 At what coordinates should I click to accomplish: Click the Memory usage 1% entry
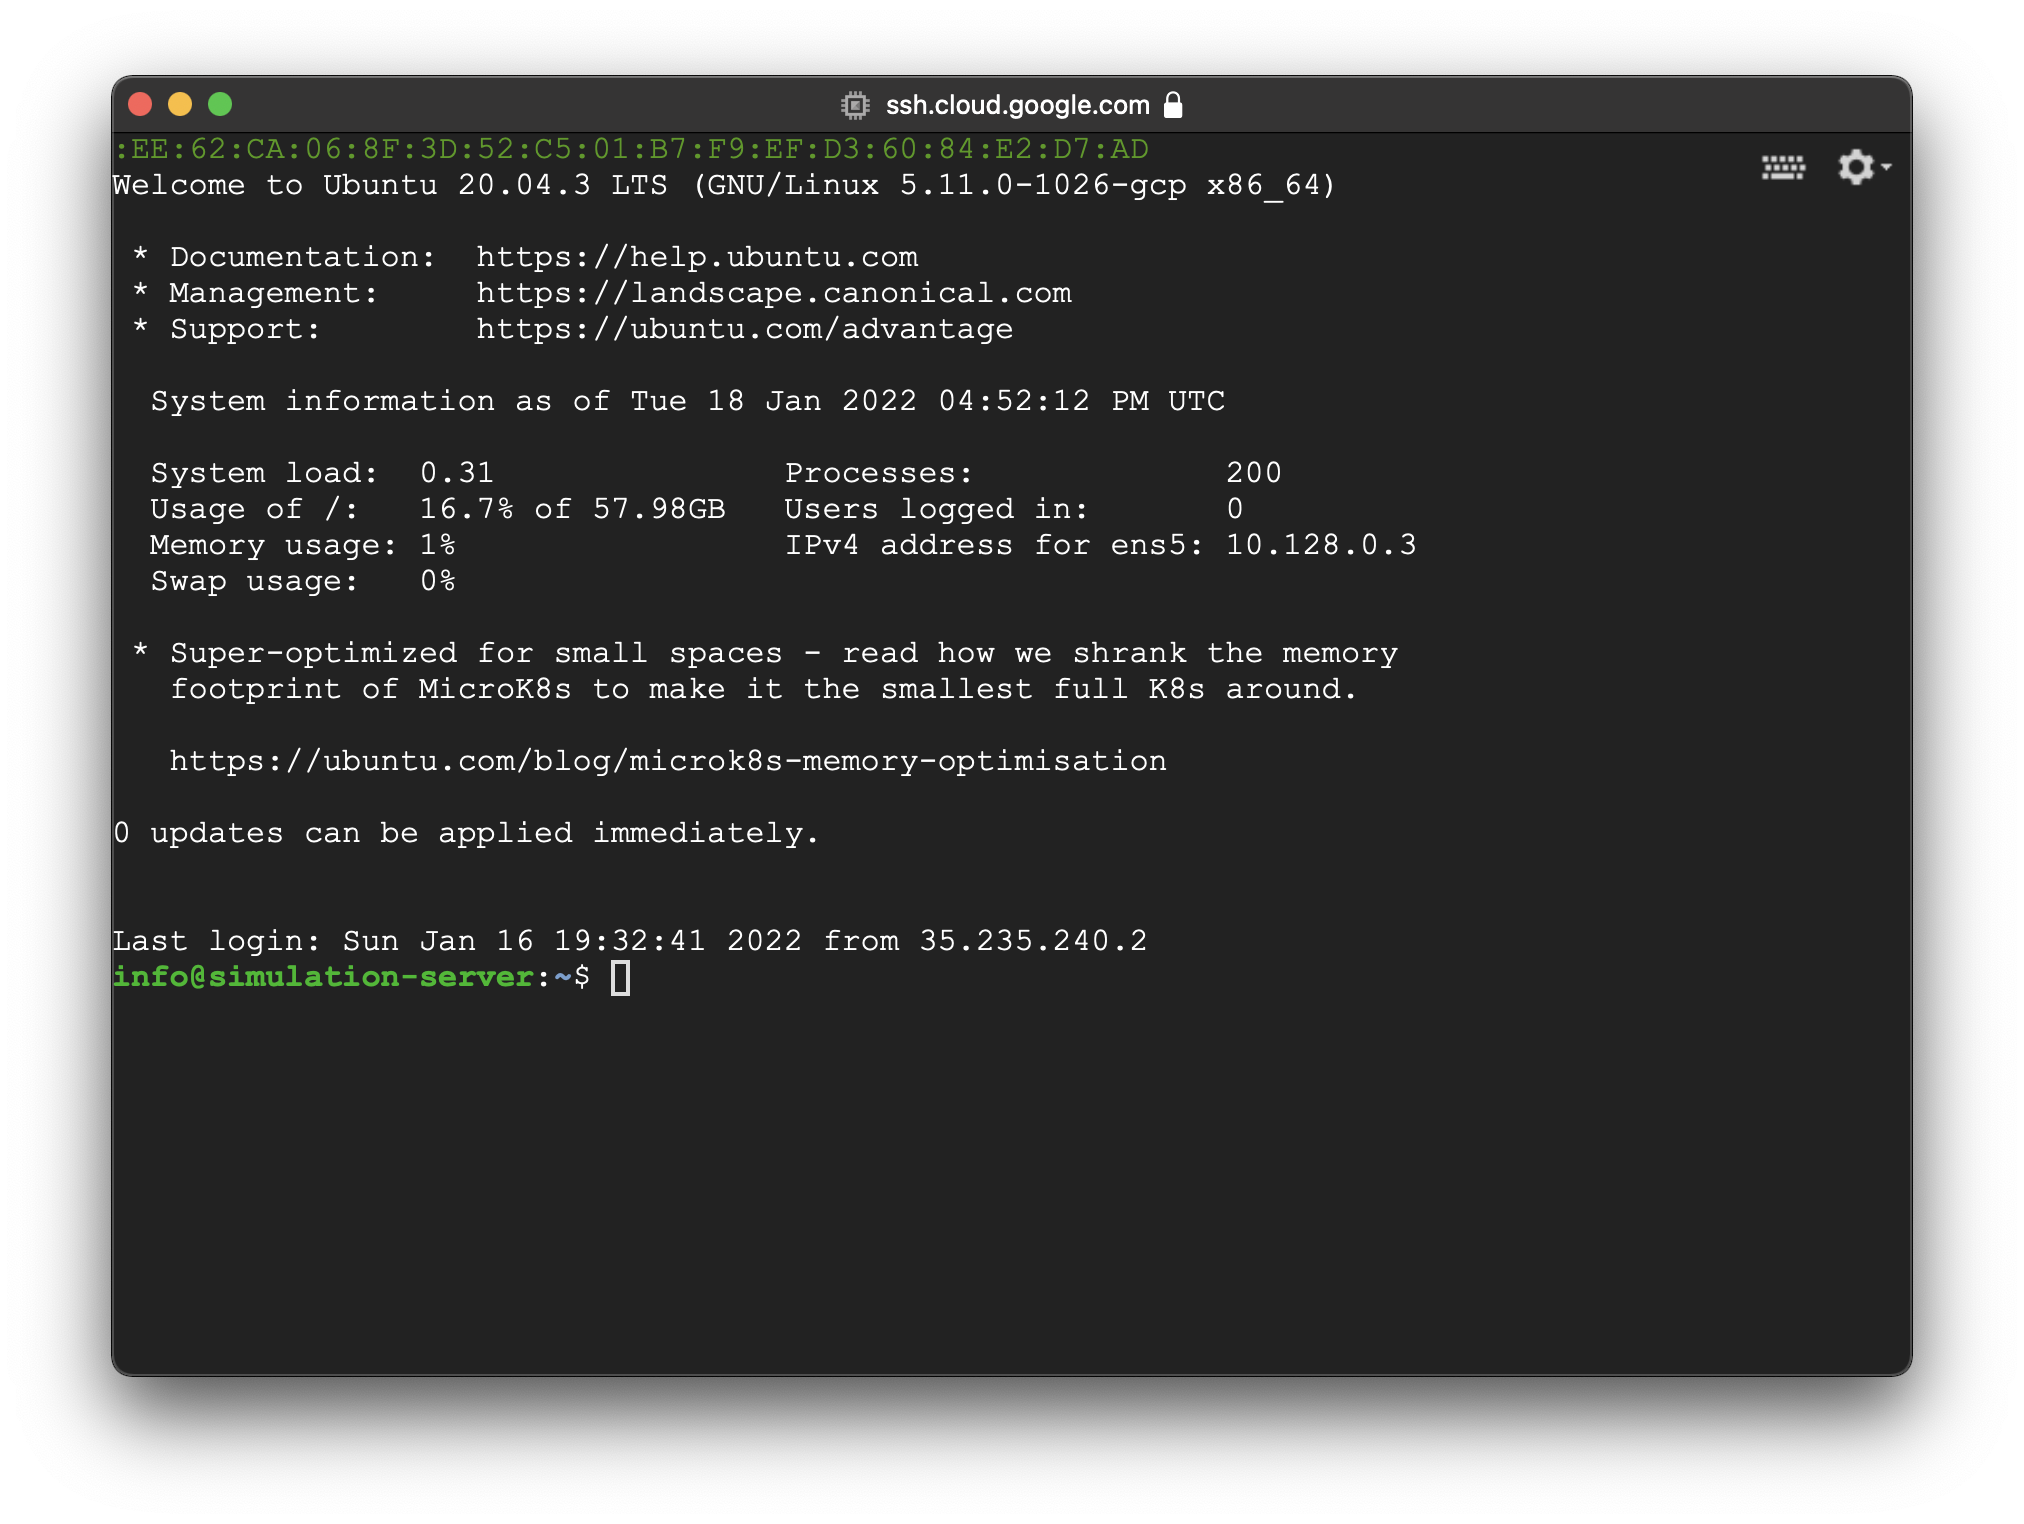point(303,545)
